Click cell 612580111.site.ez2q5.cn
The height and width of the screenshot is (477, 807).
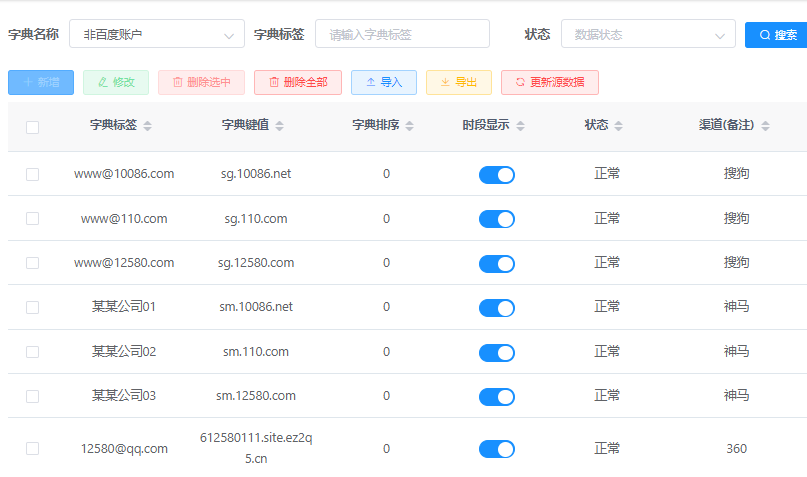256,448
